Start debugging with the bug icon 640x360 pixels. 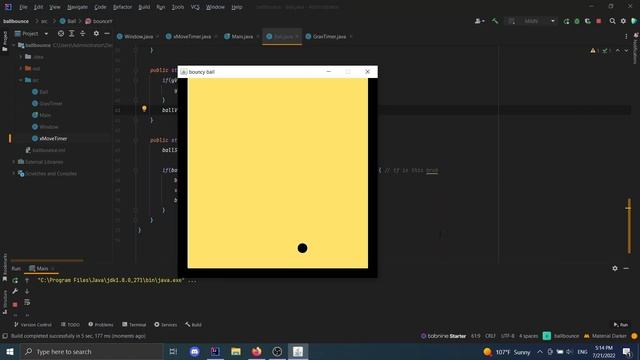tap(577, 21)
